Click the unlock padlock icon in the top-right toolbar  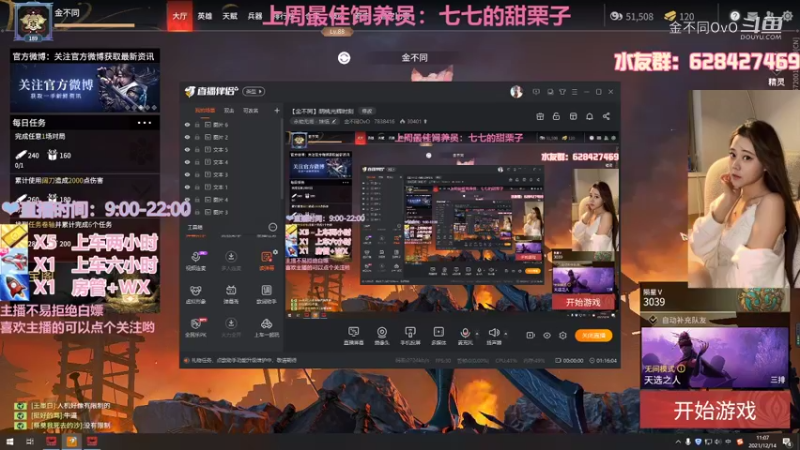[557, 116]
